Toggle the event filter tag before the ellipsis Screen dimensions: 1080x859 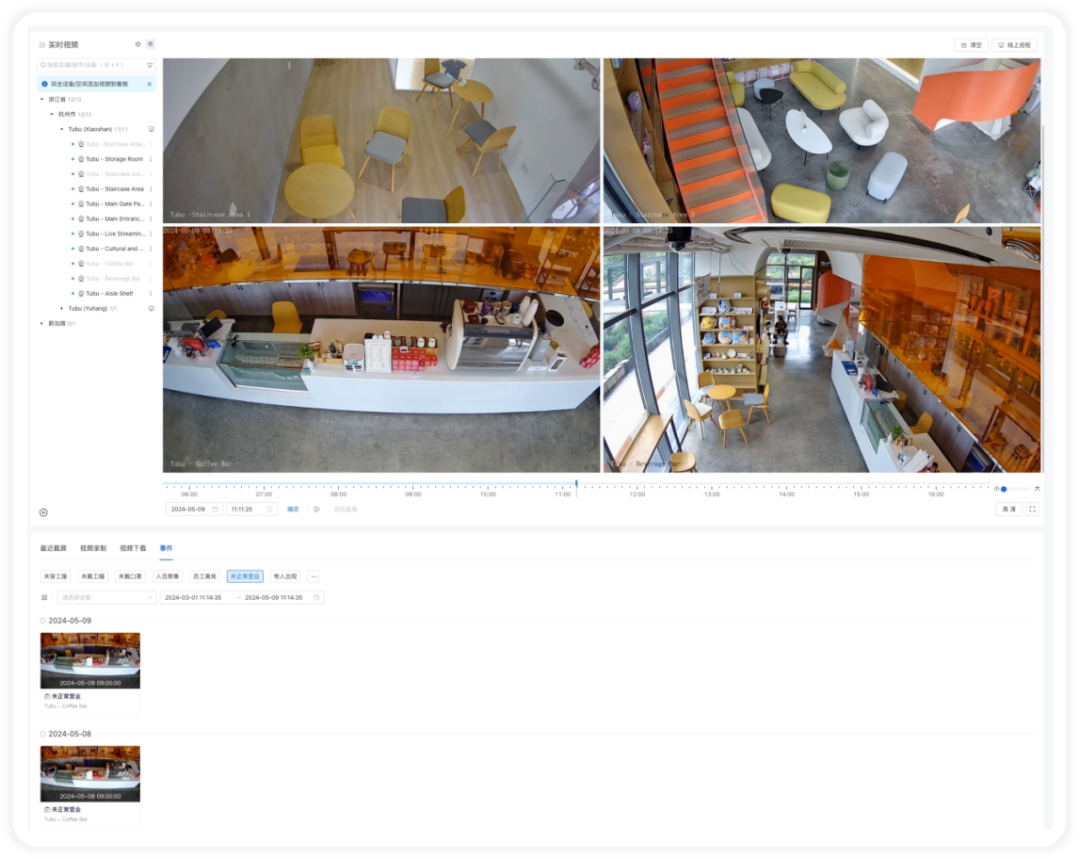click(x=285, y=576)
